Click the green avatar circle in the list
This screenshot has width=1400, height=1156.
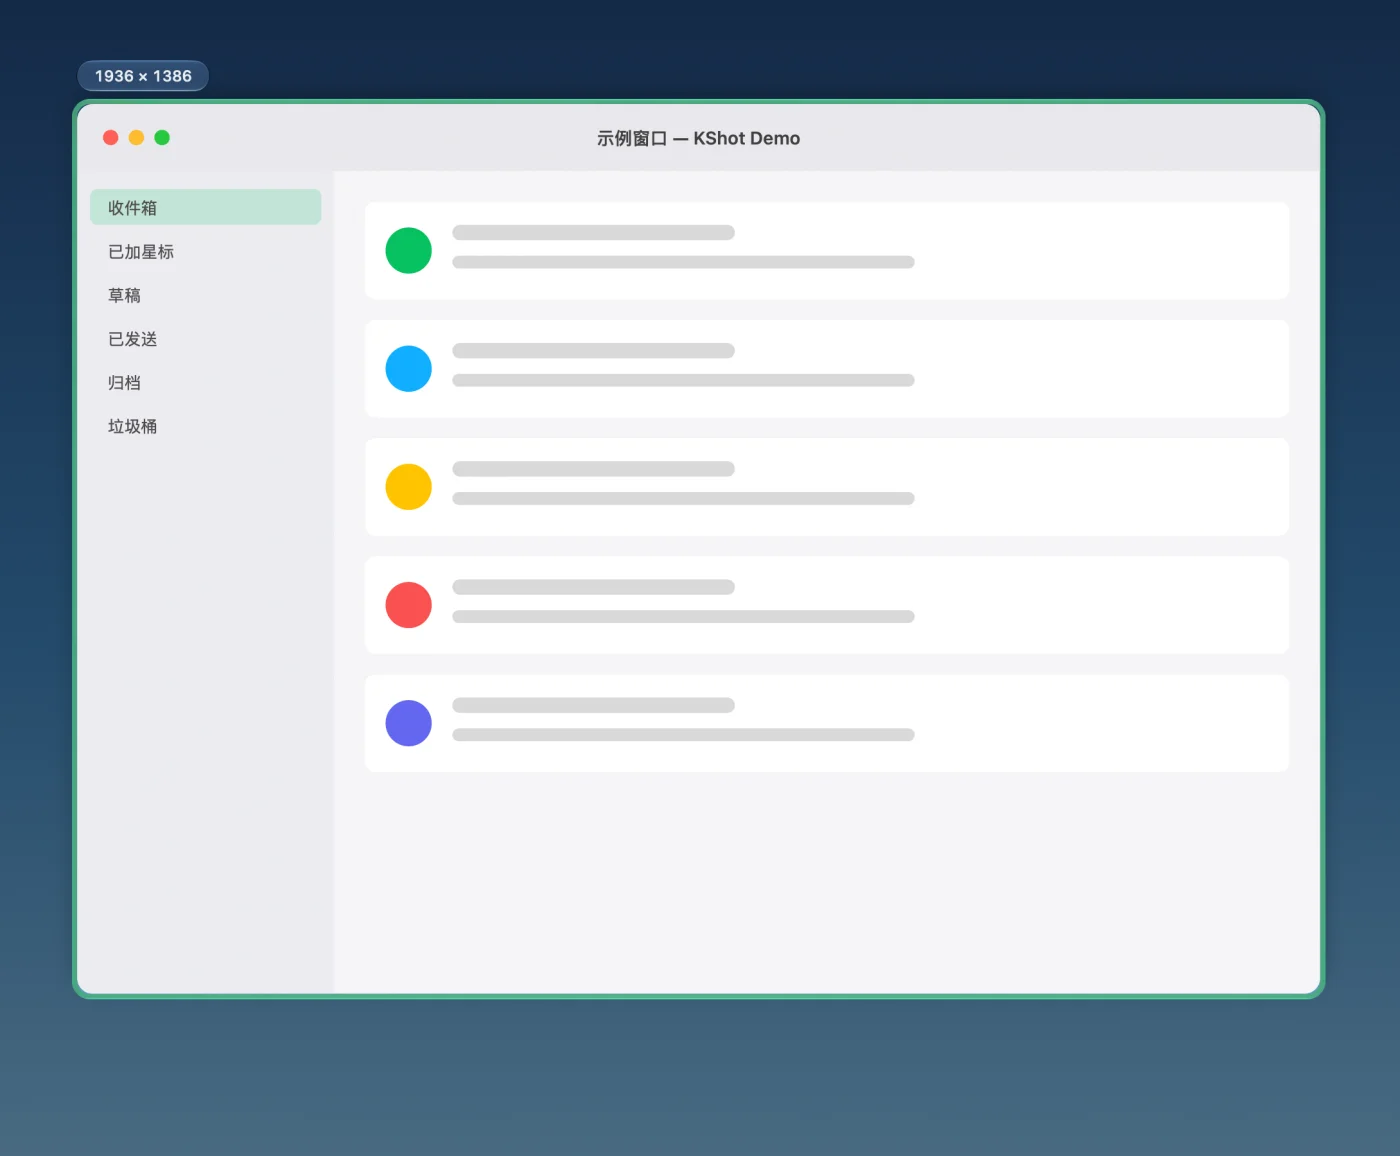(x=408, y=250)
